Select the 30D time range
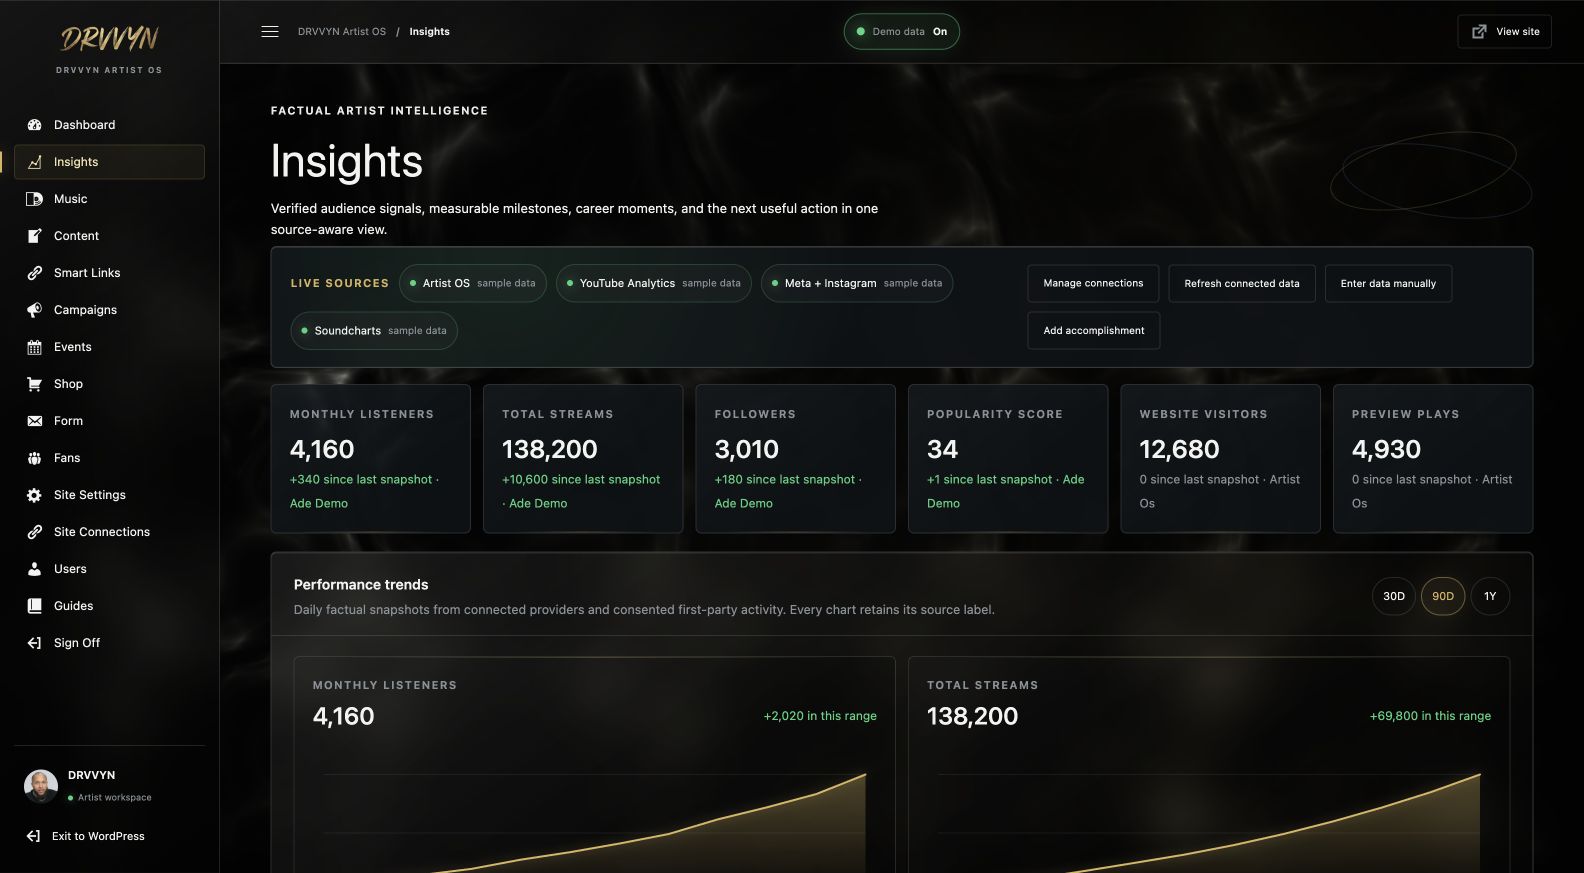1584x873 pixels. (1393, 596)
